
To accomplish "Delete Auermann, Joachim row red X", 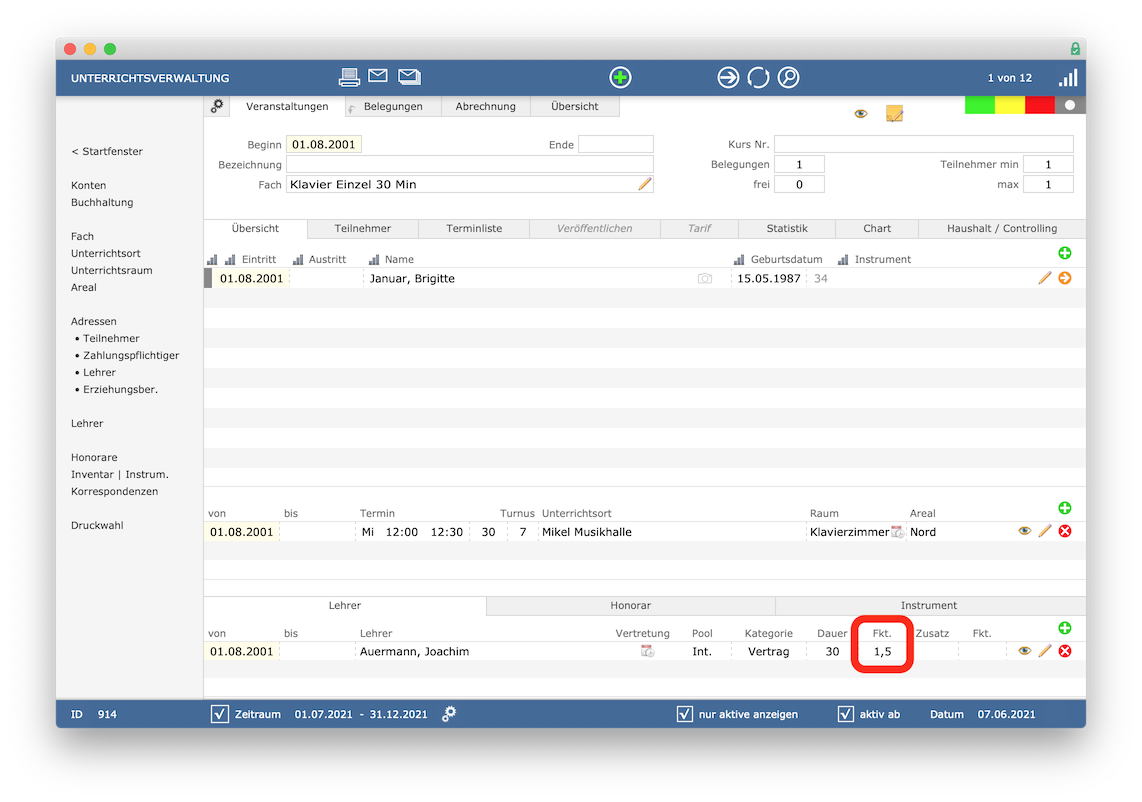I will click(1065, 650).
